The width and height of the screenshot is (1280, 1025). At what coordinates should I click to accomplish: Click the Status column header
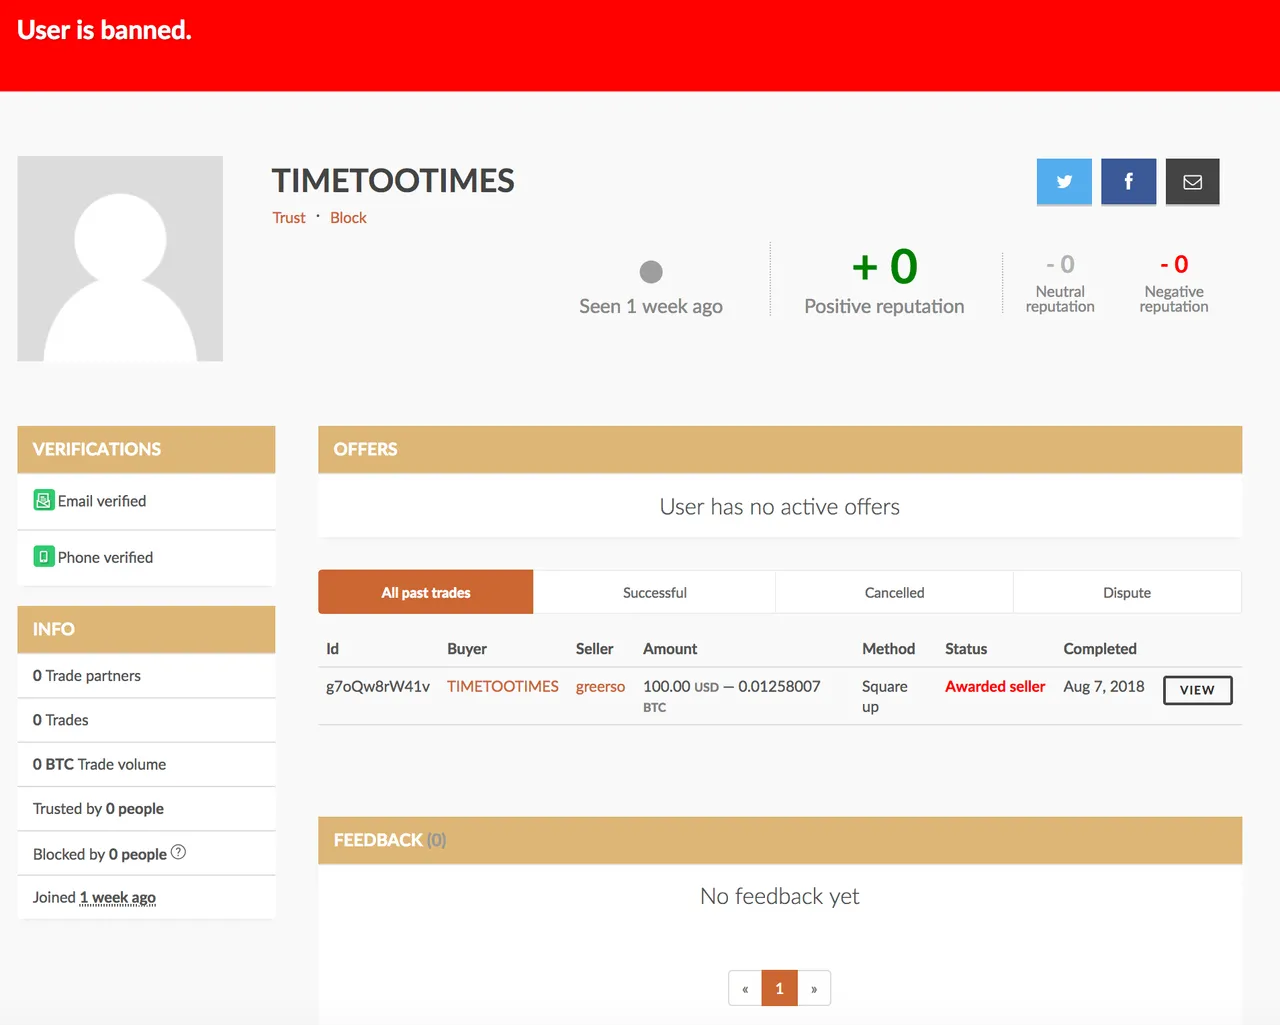click(x=966, y=649)
